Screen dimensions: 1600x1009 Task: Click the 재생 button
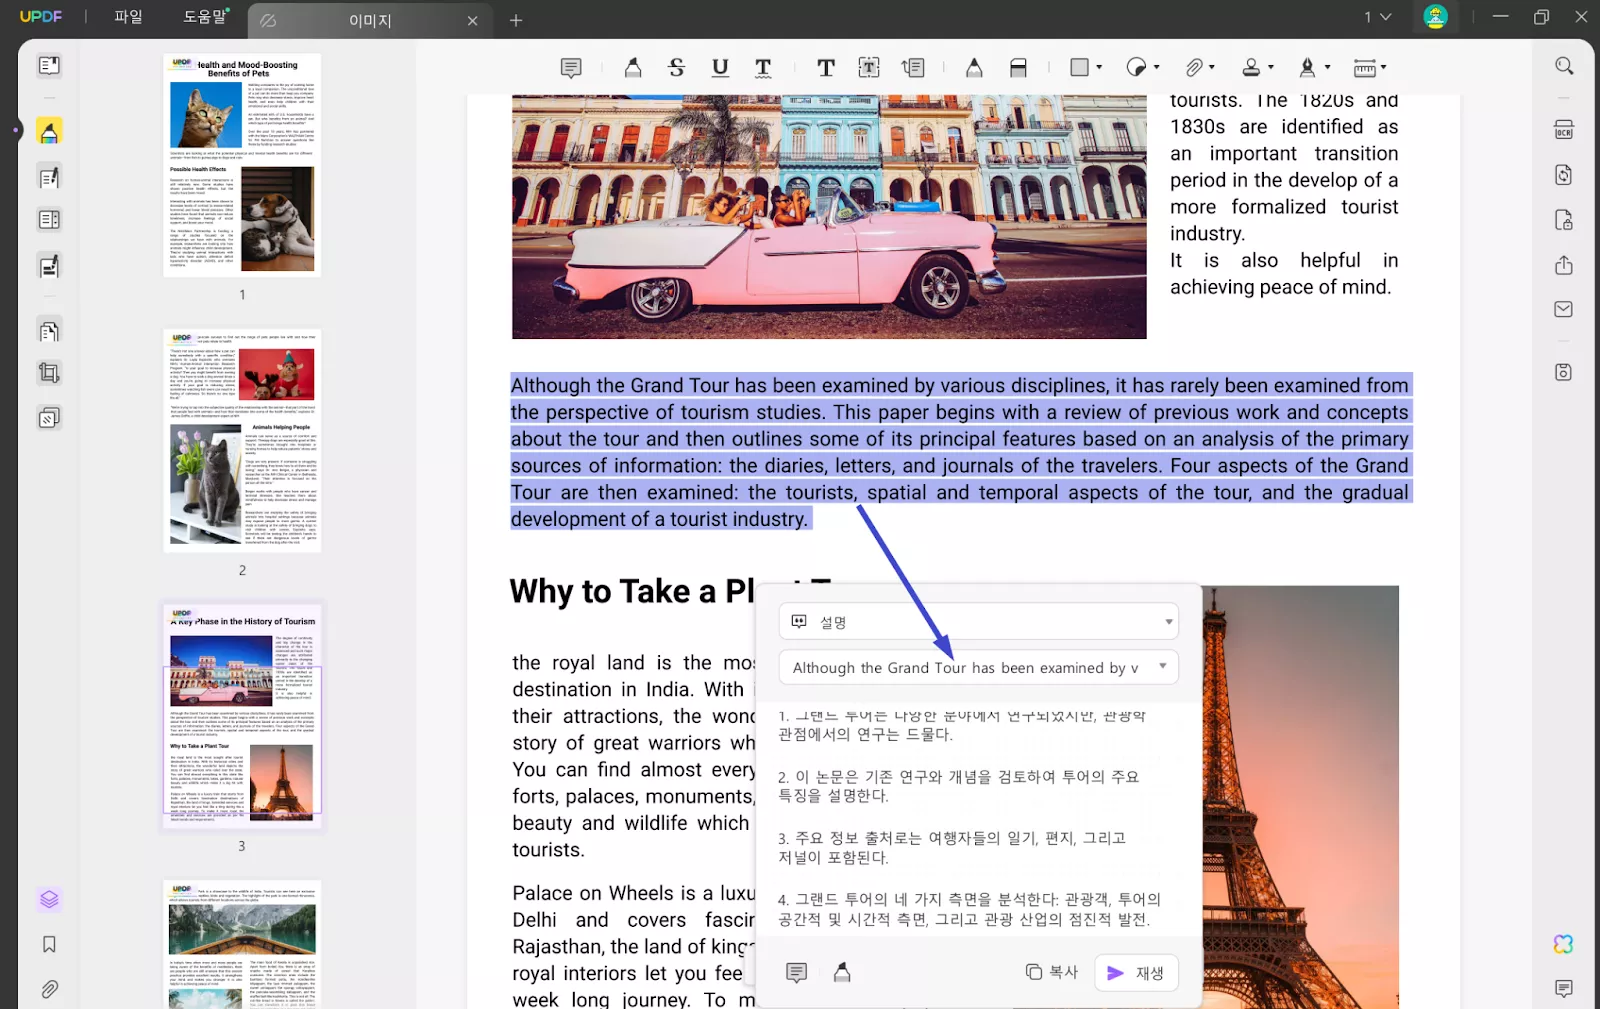(1136, 973)
